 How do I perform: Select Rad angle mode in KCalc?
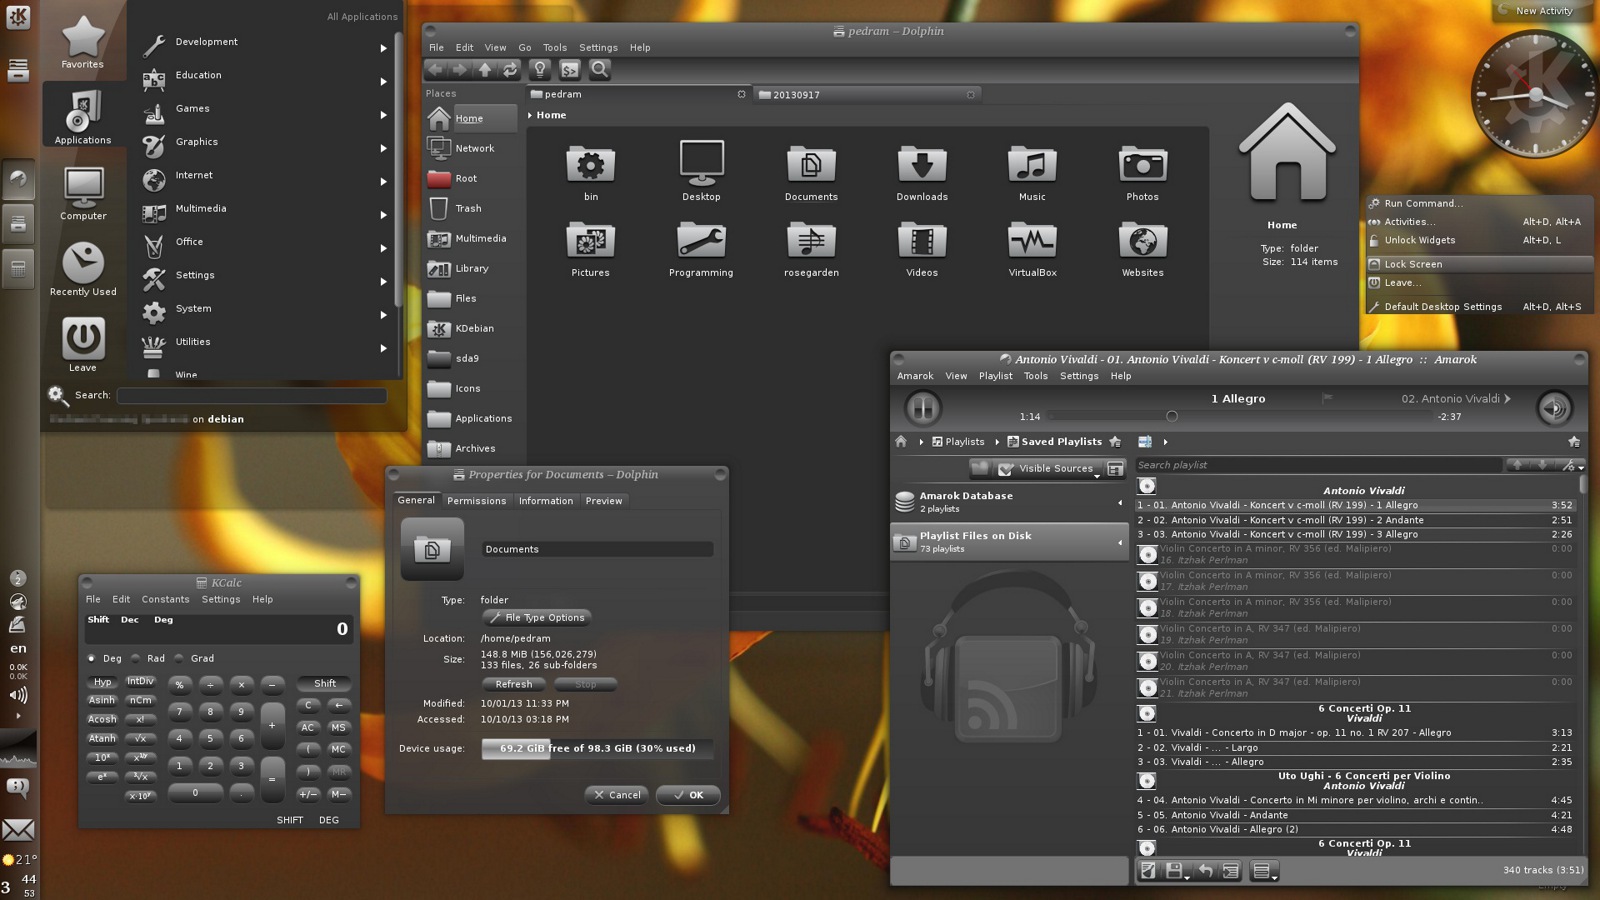148,659
